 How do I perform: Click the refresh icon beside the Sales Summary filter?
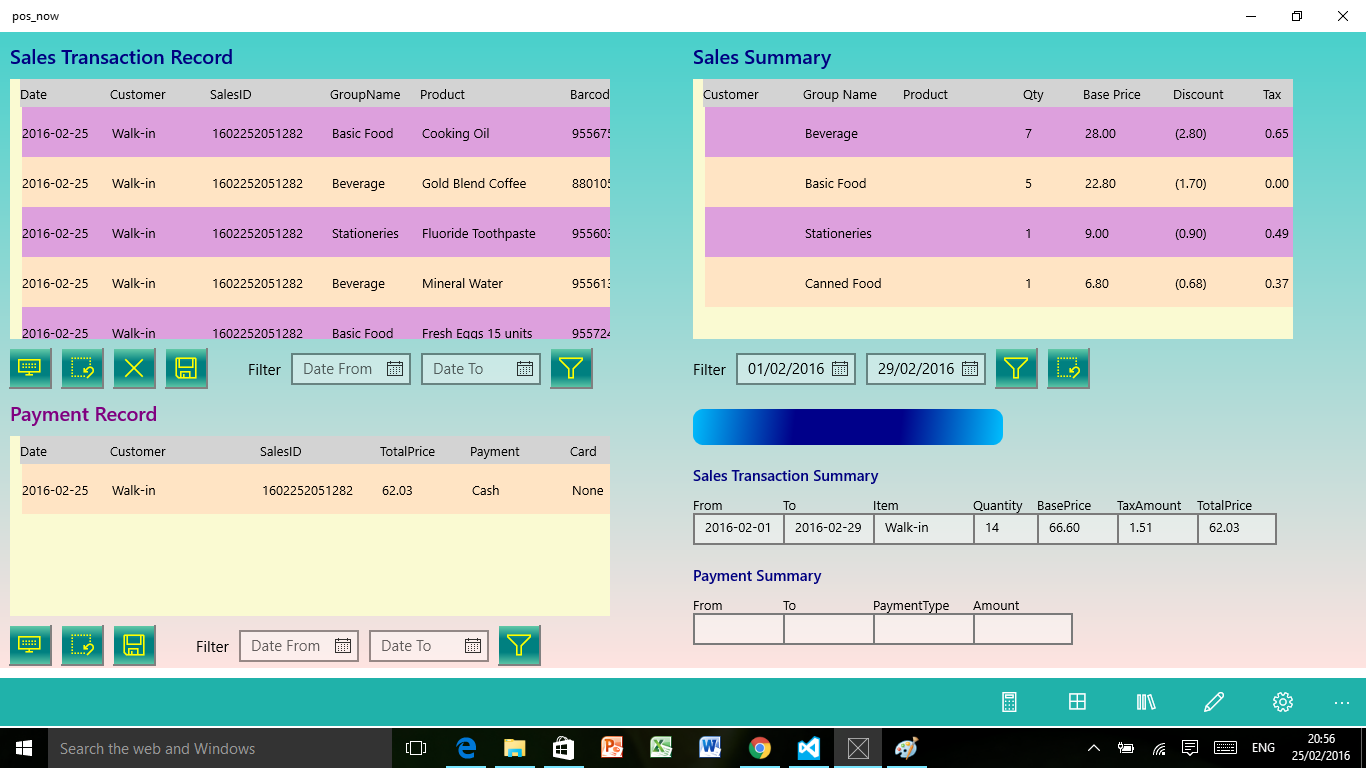(1068, 368)
